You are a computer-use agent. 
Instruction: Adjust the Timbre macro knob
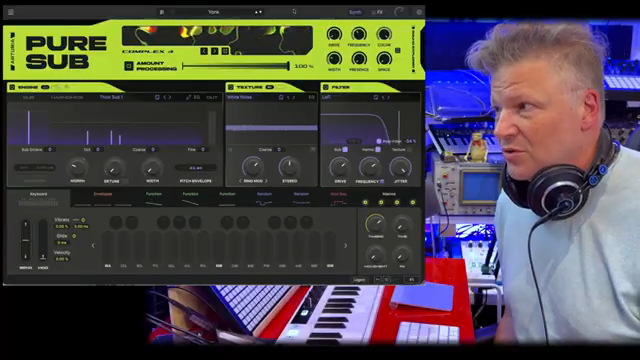click(x=376, y=224)
